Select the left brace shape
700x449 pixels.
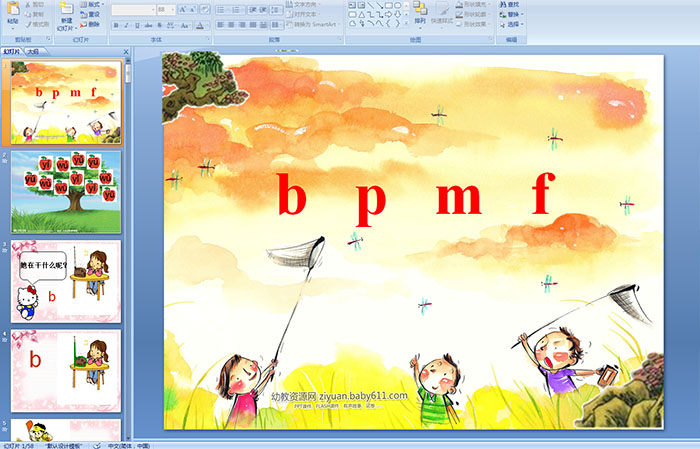pyautogui.click(x=388, y=23)
